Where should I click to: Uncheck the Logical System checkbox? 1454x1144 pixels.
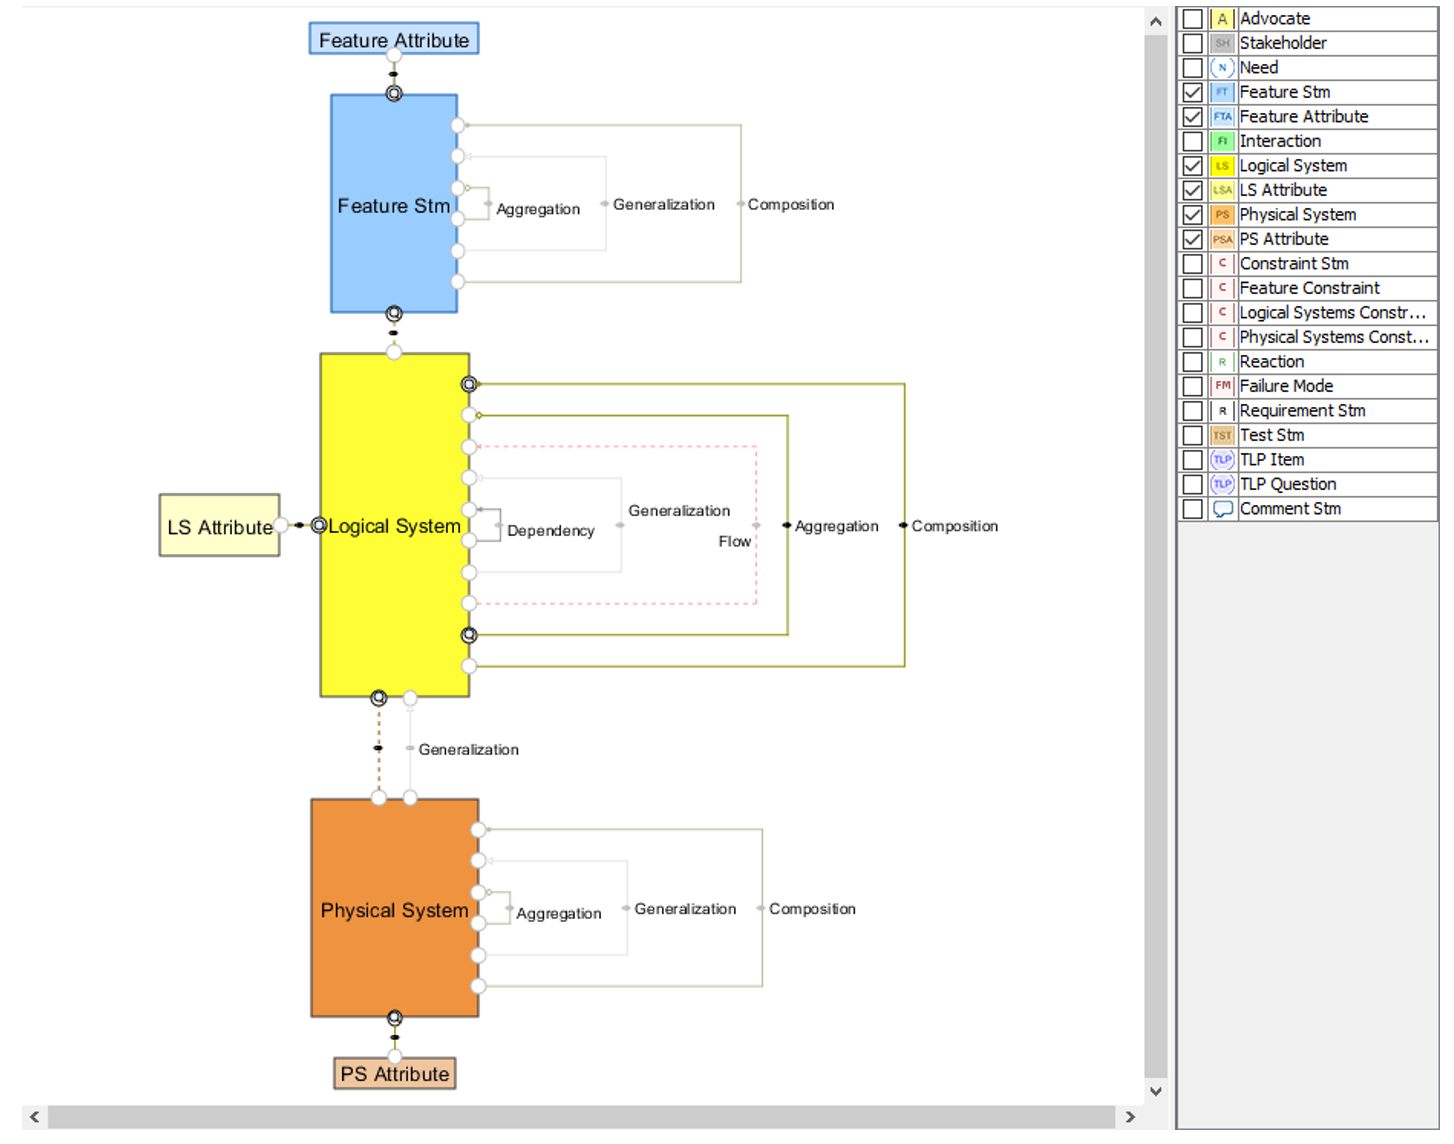(1191, 165)
